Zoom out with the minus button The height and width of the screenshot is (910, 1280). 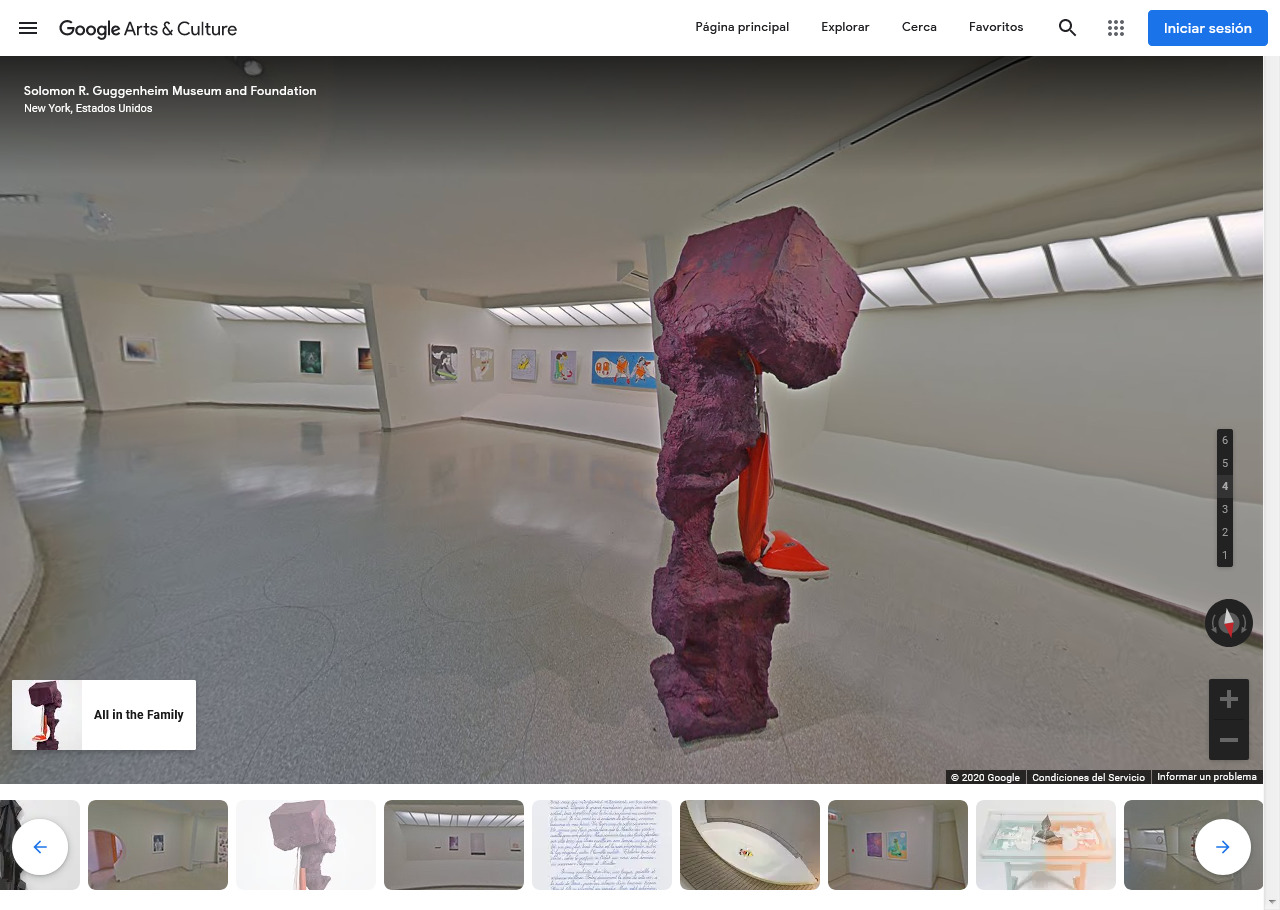pyautogui.click(x=1229, y=740)
